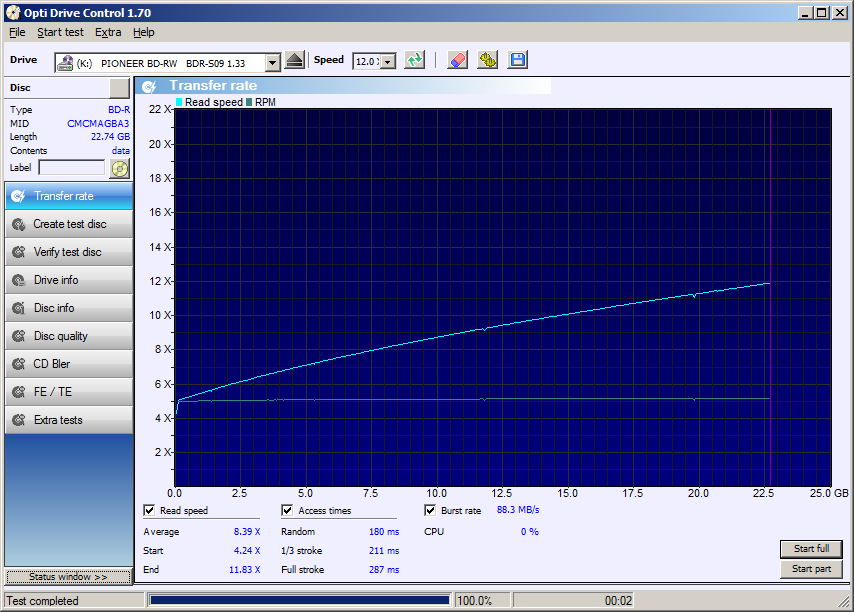The image size is (854, 612).
Task: Click into the Label input field
Action: point(72,168)
